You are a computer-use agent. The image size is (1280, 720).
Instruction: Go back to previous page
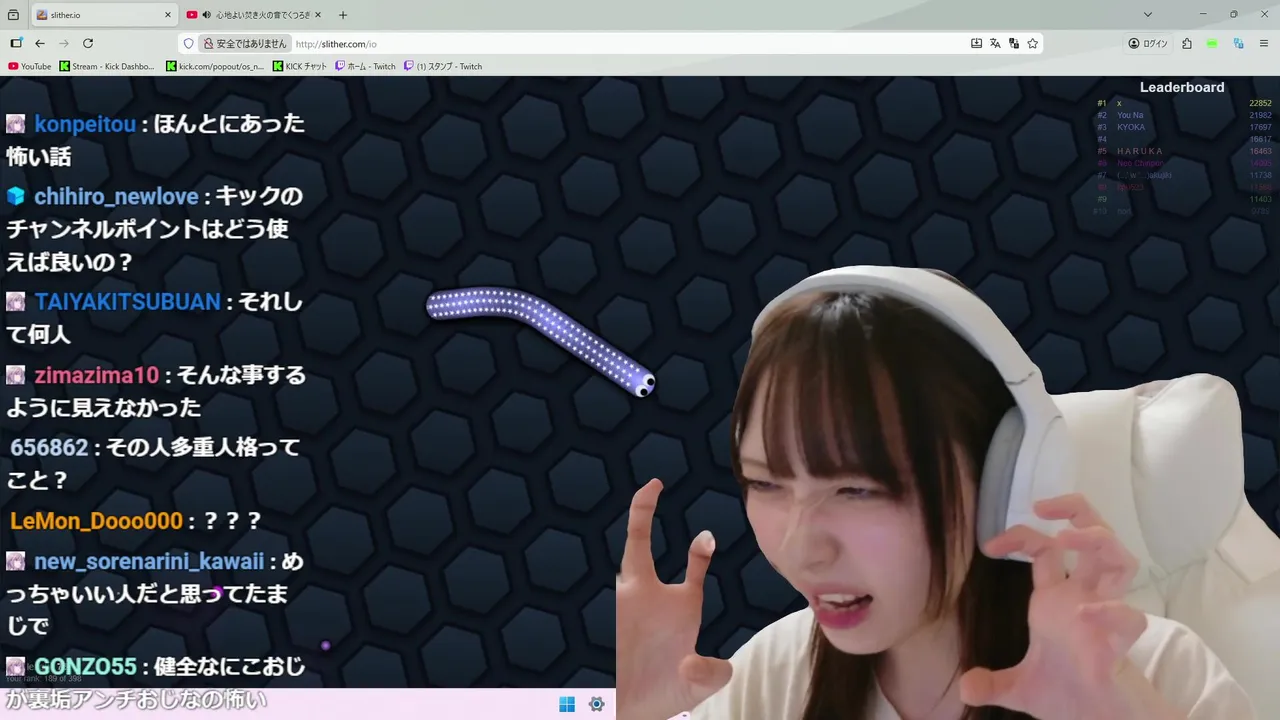(x=40, y=43)
